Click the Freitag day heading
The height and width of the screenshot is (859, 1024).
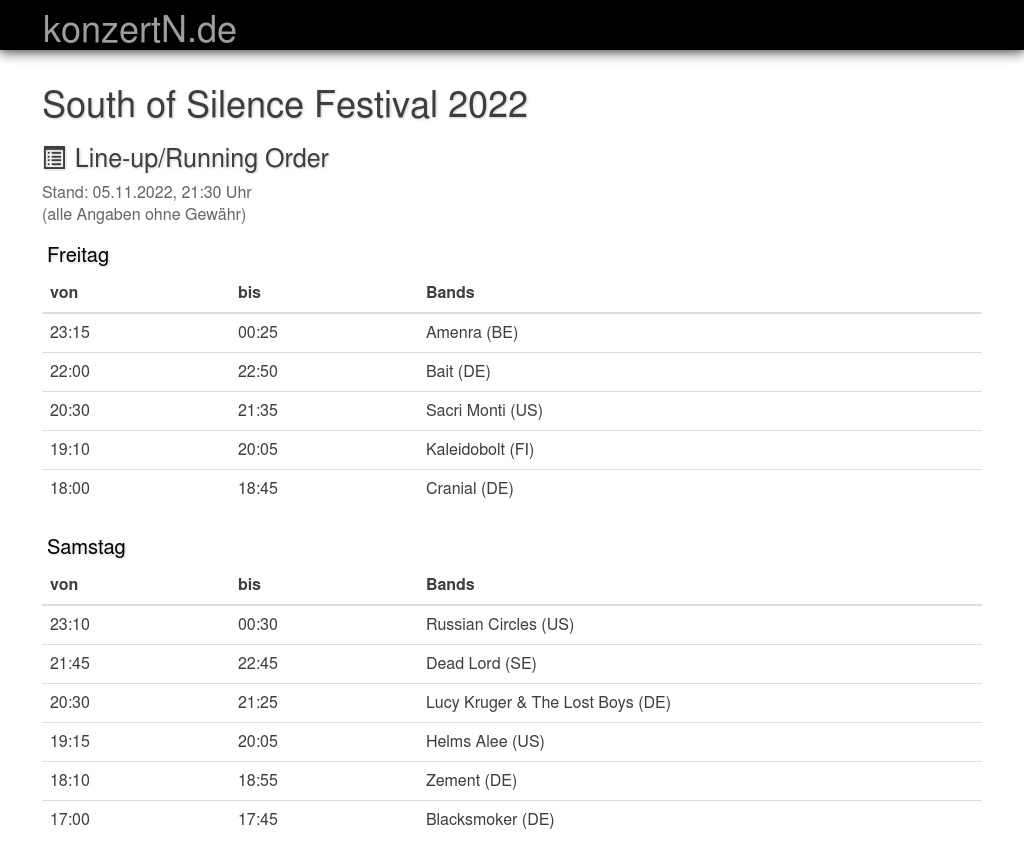[x=78, y=255]
